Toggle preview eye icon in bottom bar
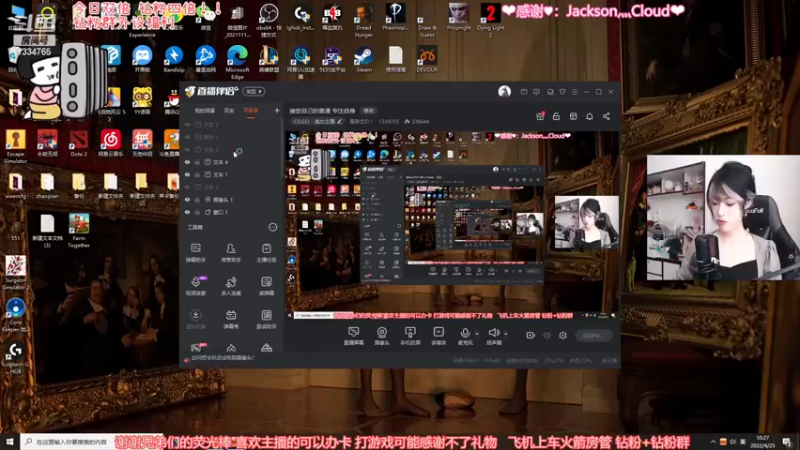The image size is (800, 450). pos(547,335)
